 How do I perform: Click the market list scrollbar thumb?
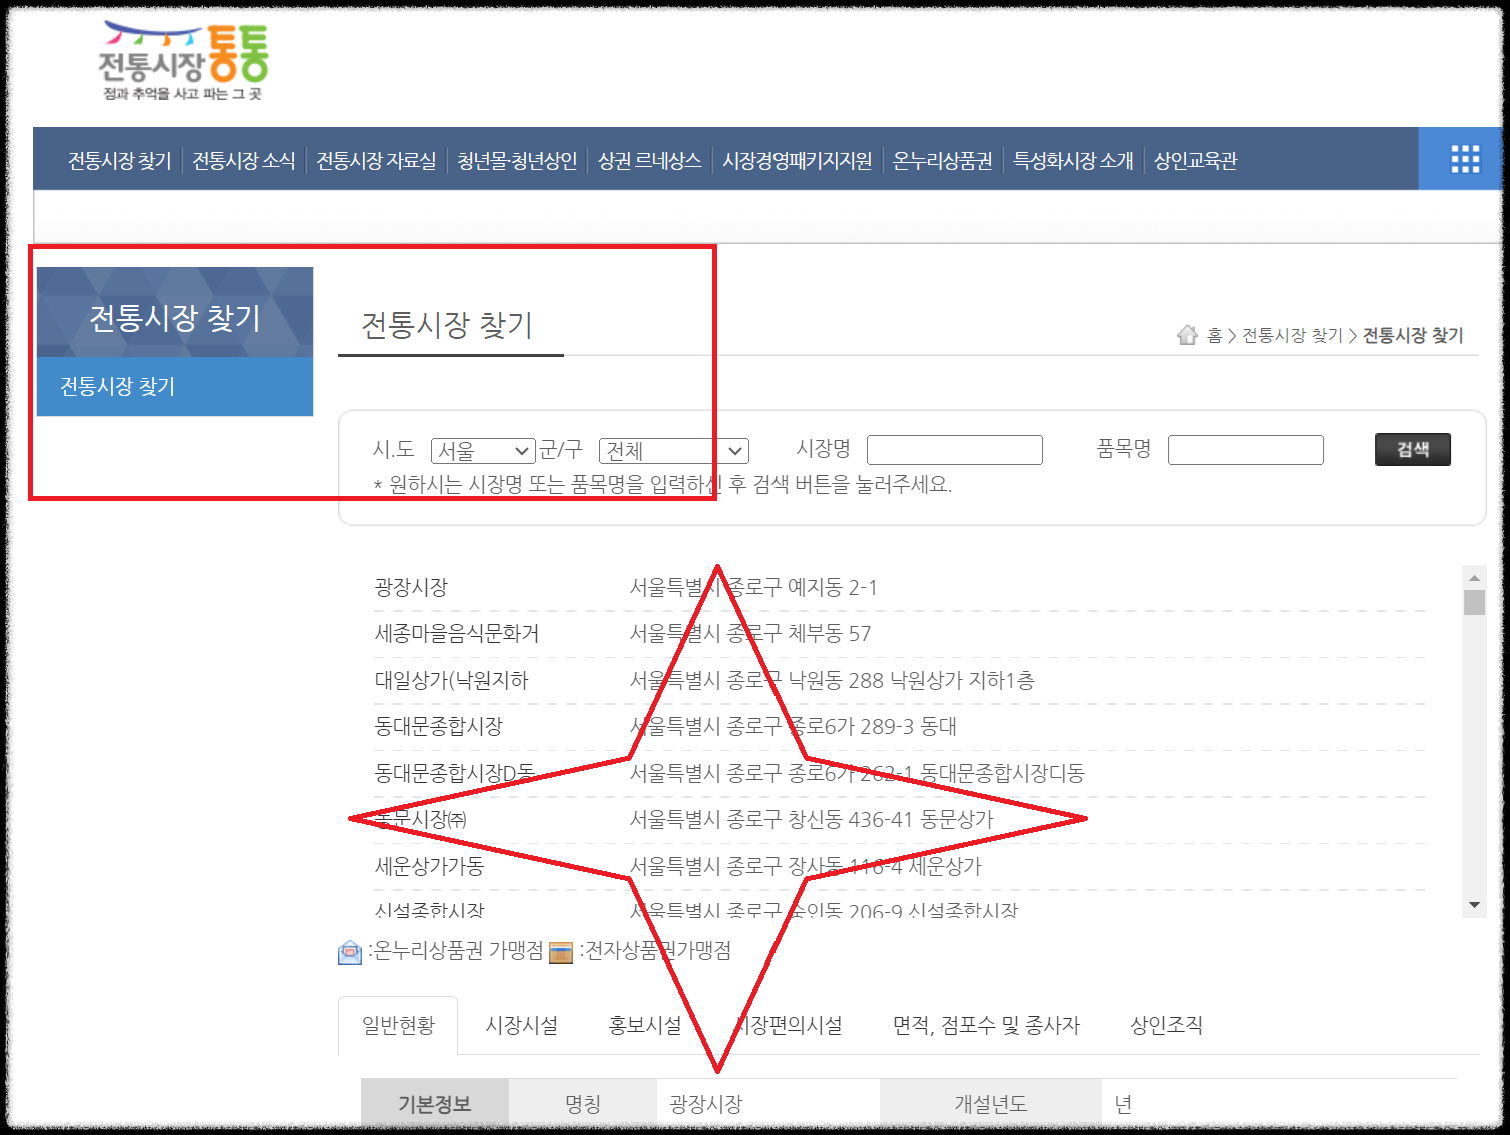[1474, 602]
